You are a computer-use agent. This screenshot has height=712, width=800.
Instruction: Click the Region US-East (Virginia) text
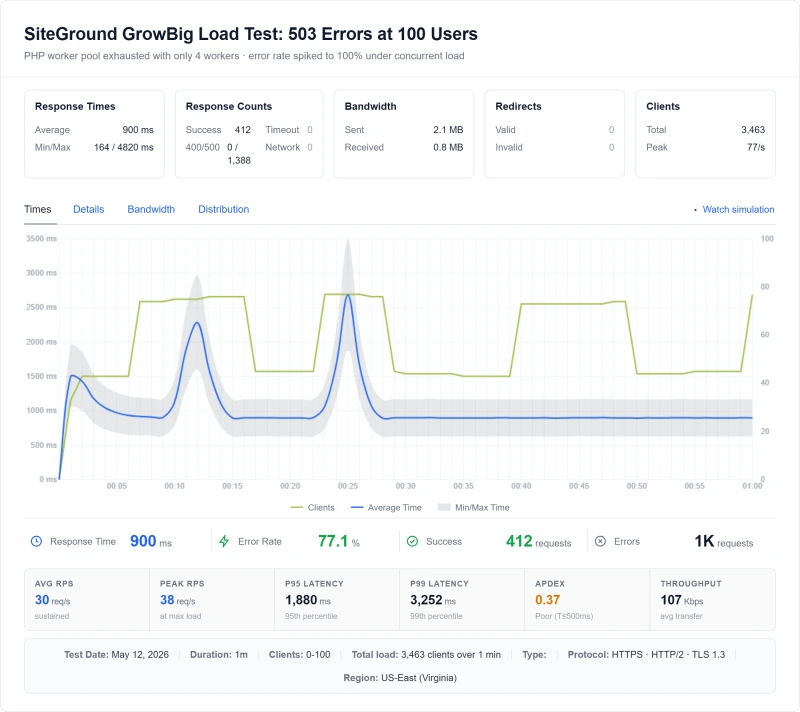point(400,678)
